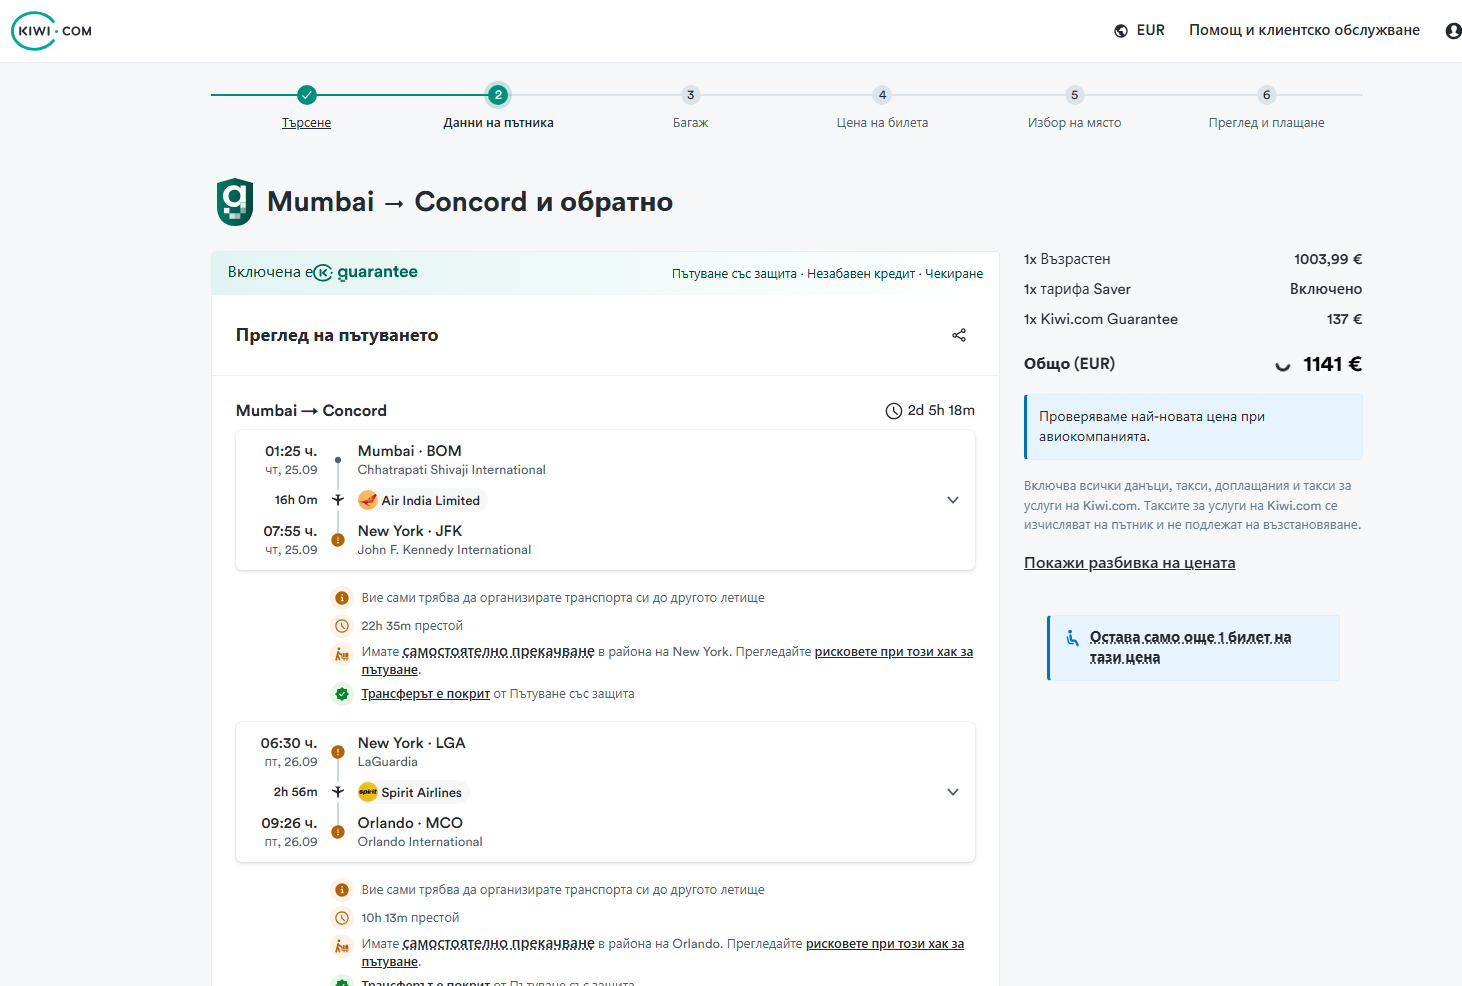Screen dimensions: 1462x986
Task: Share the trip using the share icon
Action: tap(959, 335)
